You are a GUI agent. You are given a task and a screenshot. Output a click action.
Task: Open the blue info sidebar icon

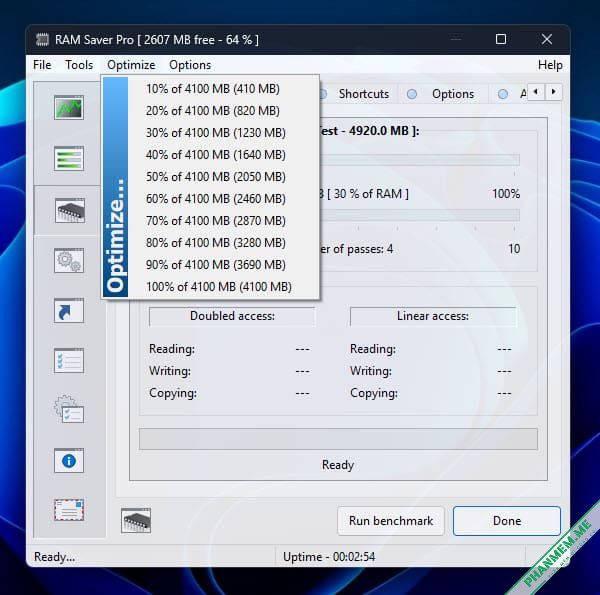coord(69,461)
